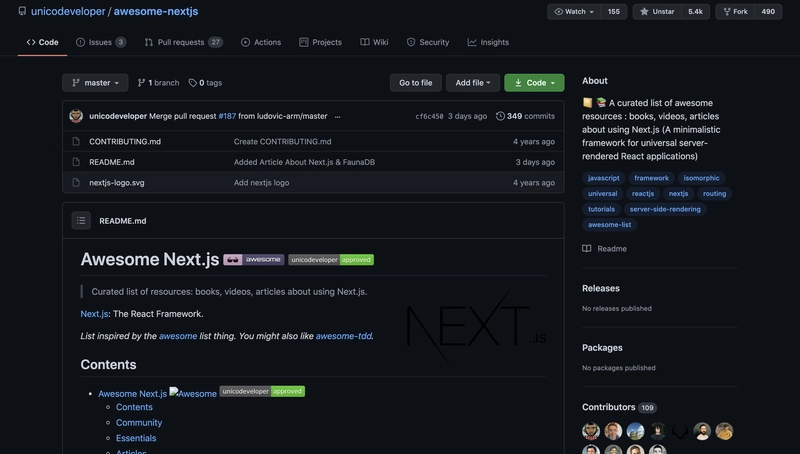Open the green Code download dropdown

534,83
